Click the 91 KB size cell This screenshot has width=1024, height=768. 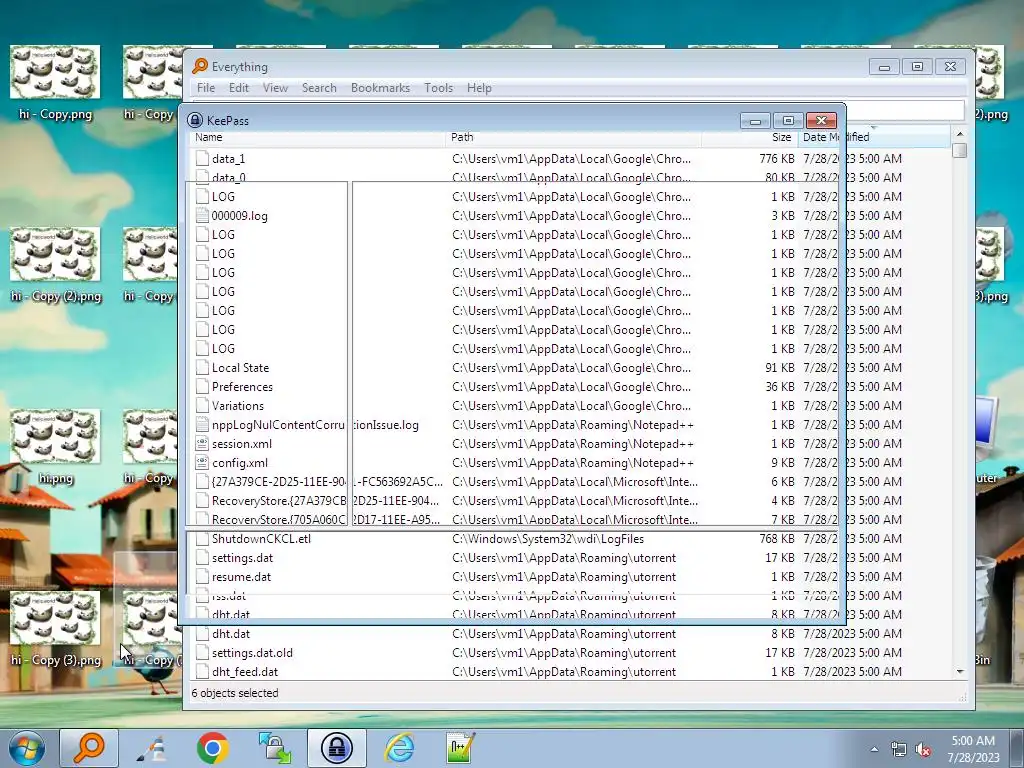click(x=780, y=368)
